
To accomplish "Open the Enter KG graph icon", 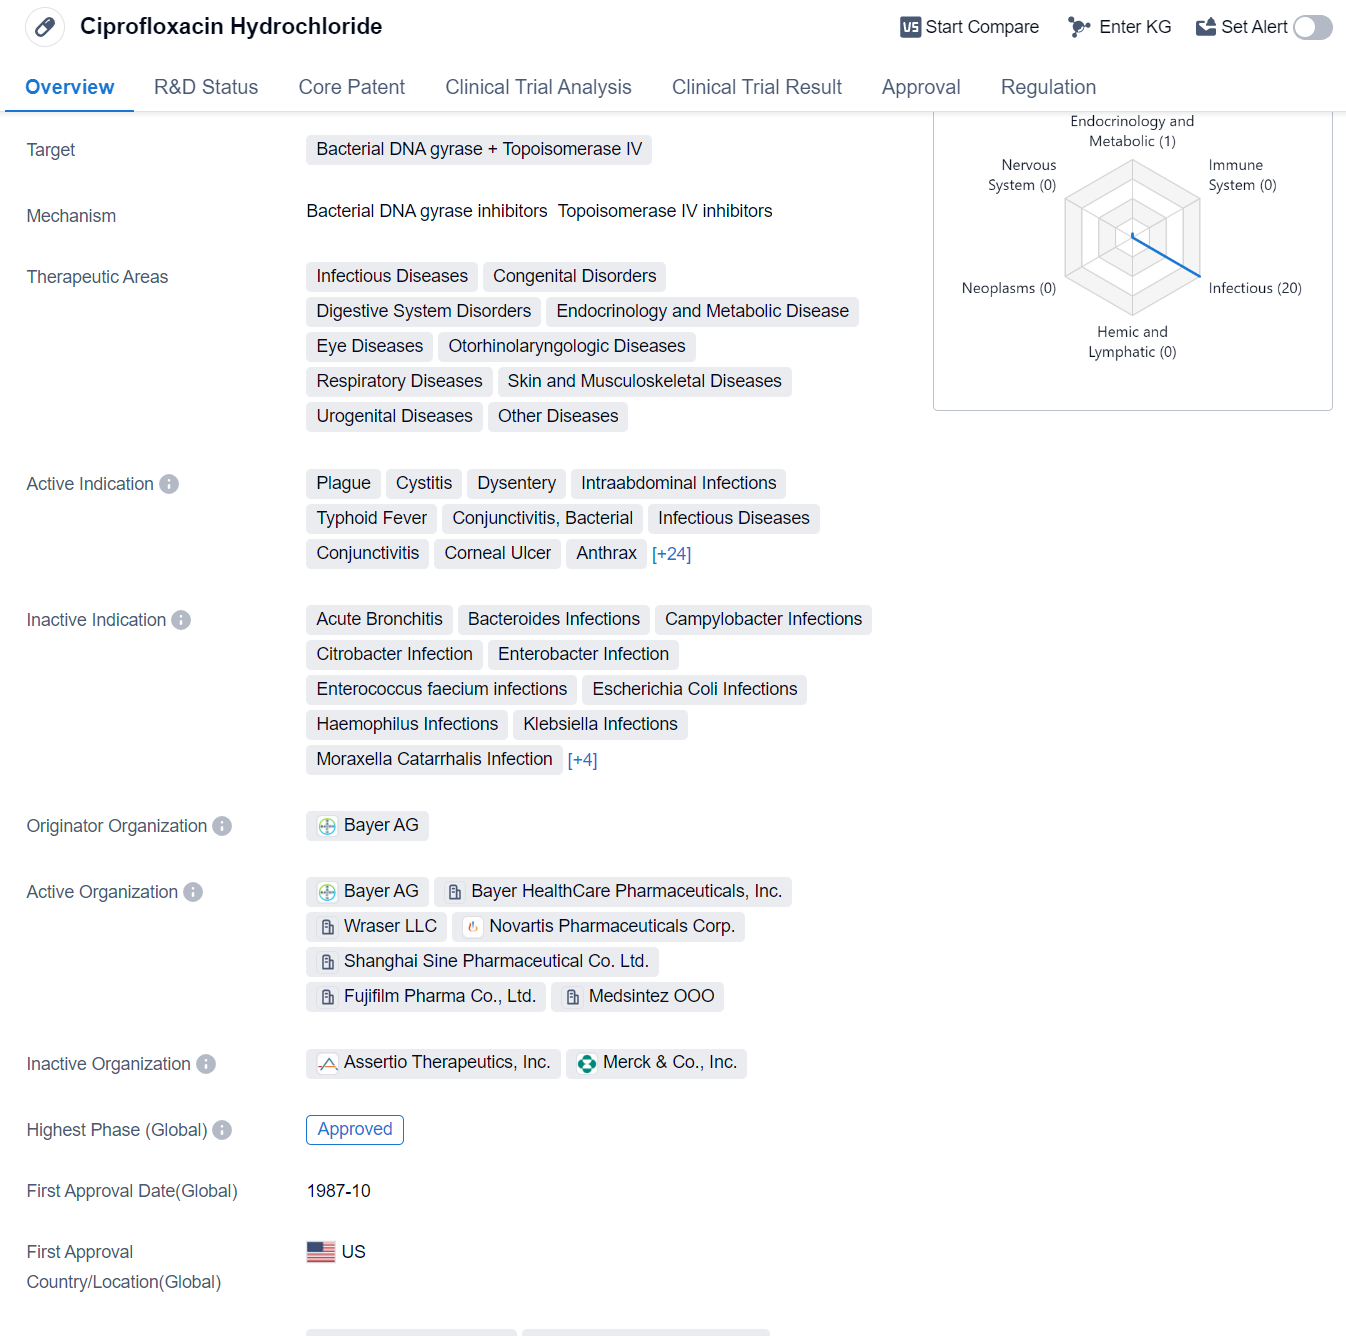I will (x=1079, y=27).
